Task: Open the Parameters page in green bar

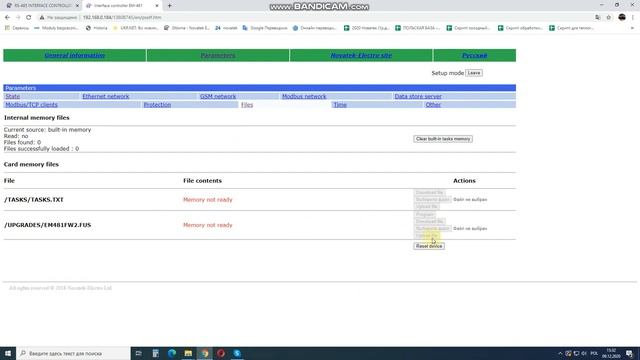Action: point(218,56)
